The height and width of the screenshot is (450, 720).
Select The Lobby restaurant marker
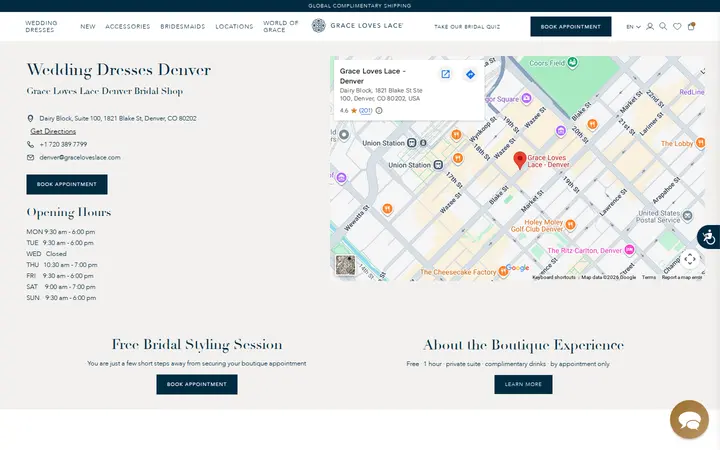pyautogui.click(x=700, y=143)
